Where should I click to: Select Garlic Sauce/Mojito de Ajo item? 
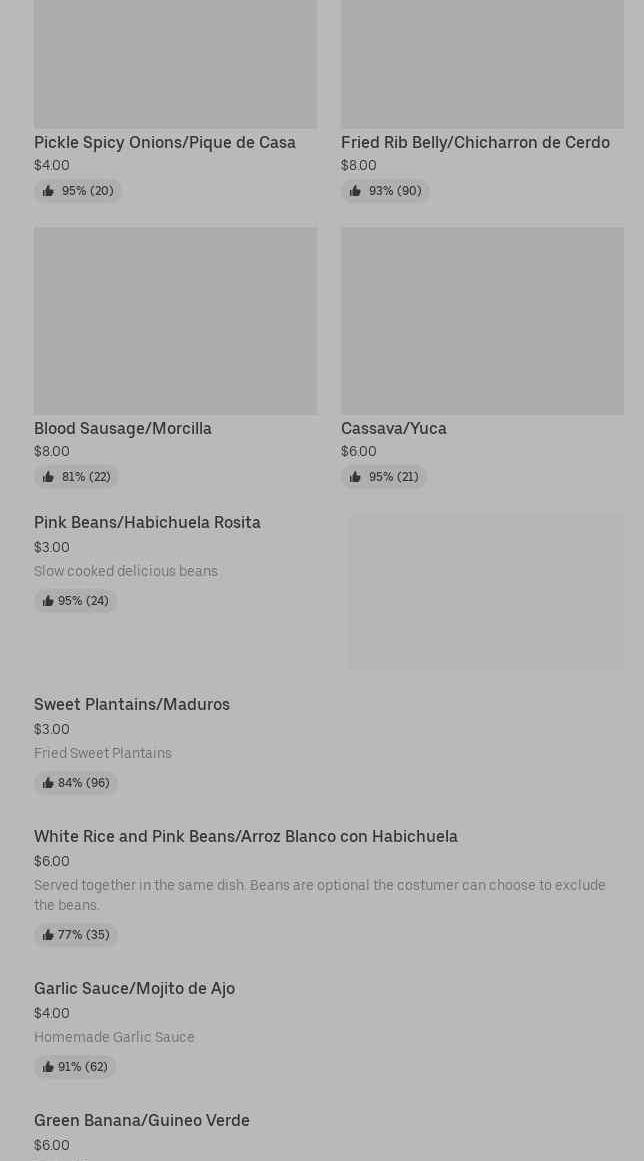pyautogui.click(x=135, y=988)
